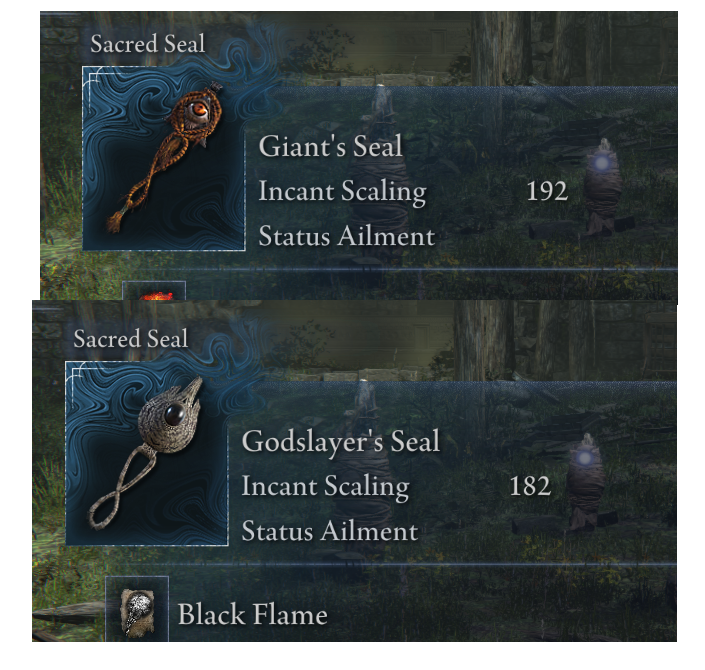Click the glowing orb in lower panel
The width and height of the screenshot is (705, 670).
coord(585,458)
